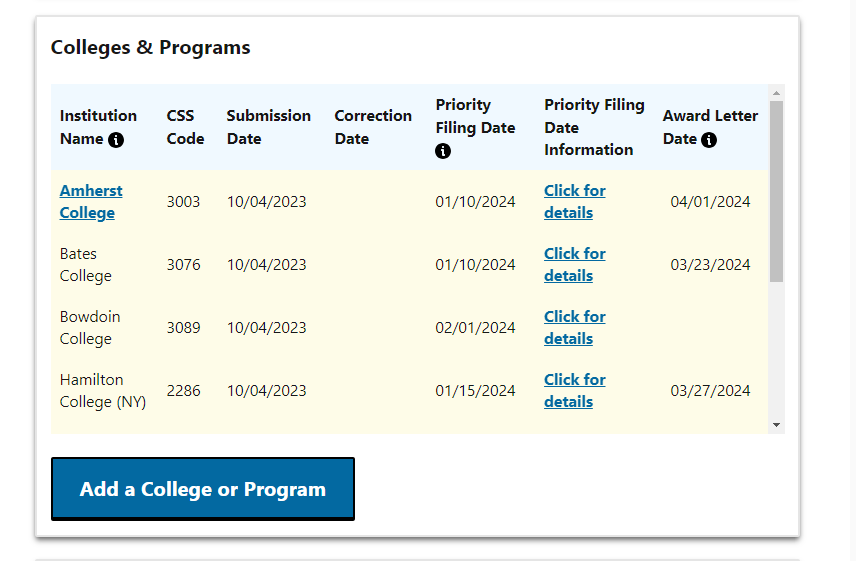View priority filing details for Bowdoin College
Image resolution: width=856 pixels, height=561 pixels.
click(x=574, y=328)
